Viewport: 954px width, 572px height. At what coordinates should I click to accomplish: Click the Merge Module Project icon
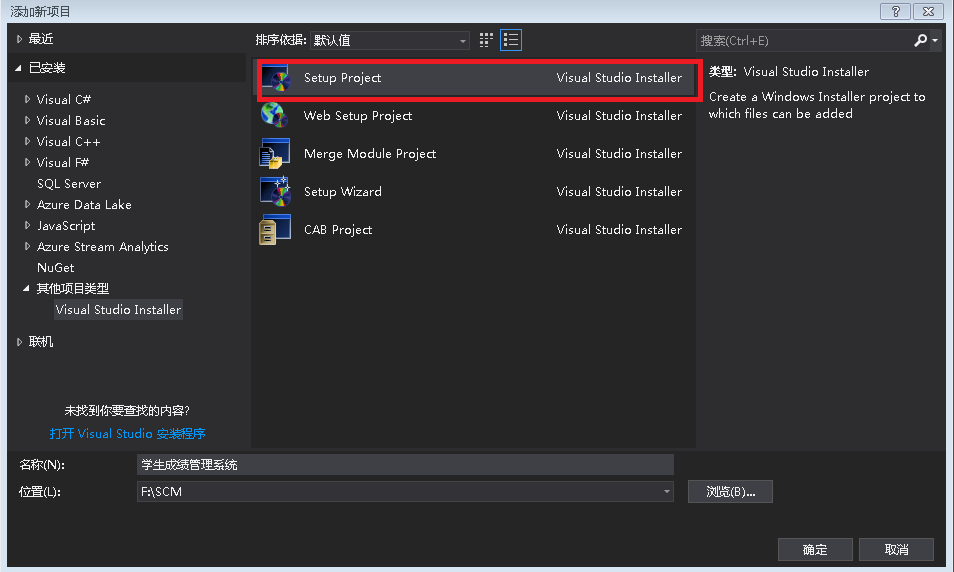pos(274,153)
